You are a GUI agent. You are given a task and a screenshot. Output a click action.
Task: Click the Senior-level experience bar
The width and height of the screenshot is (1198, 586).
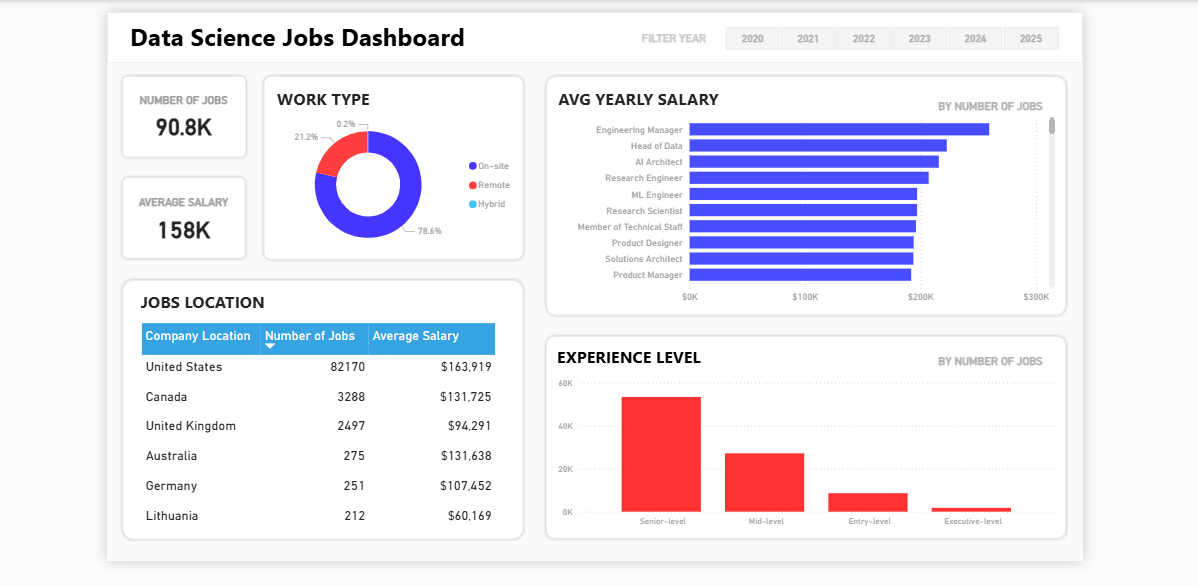coord(661,454)
